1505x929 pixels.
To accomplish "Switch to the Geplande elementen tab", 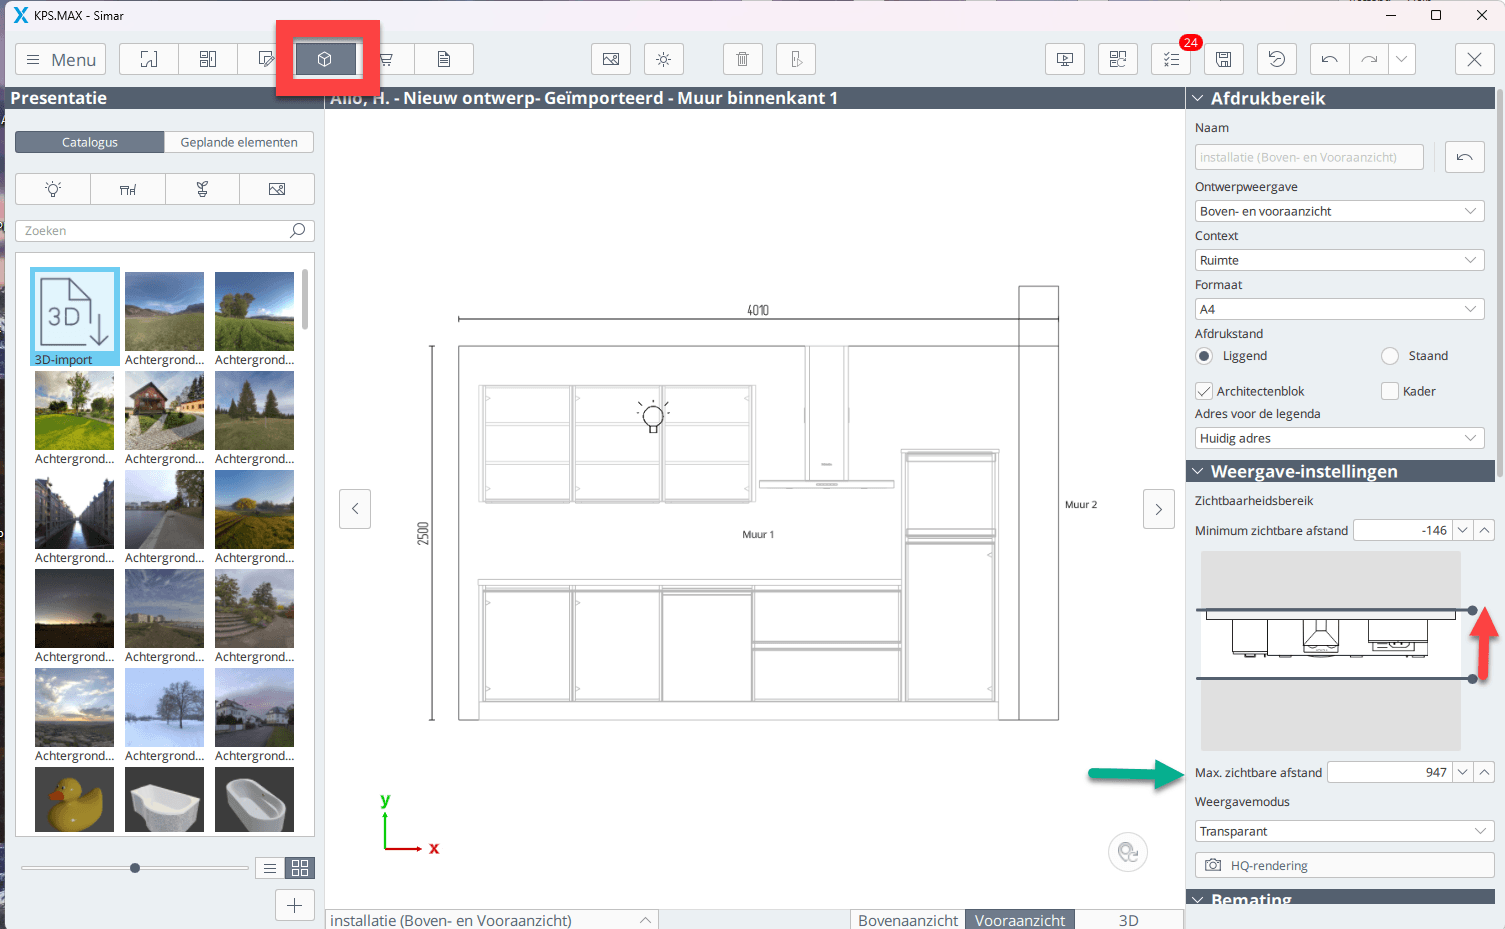I will click(x=239, y=142).
